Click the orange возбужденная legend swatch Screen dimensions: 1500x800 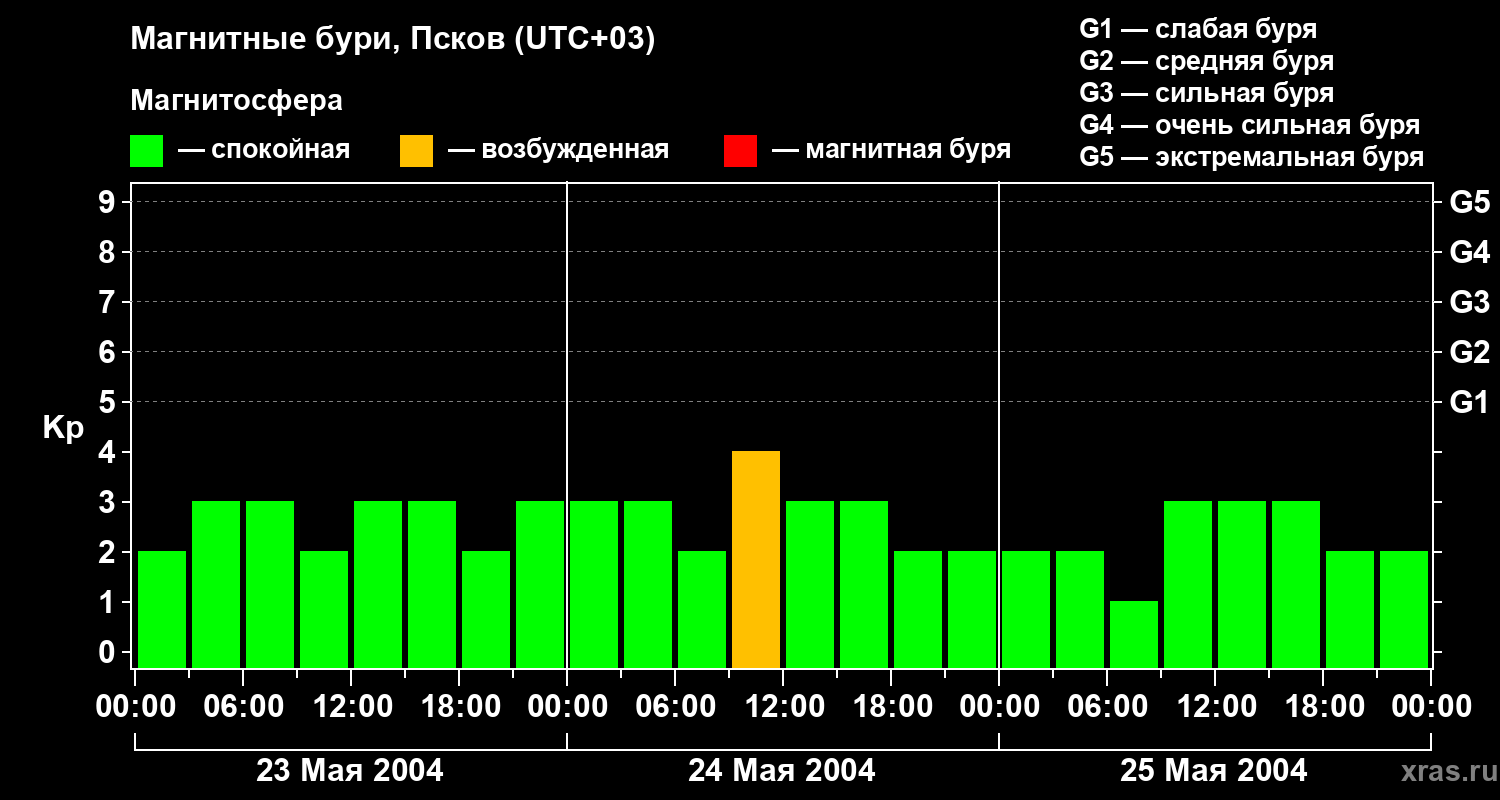[x=416, y=151]
